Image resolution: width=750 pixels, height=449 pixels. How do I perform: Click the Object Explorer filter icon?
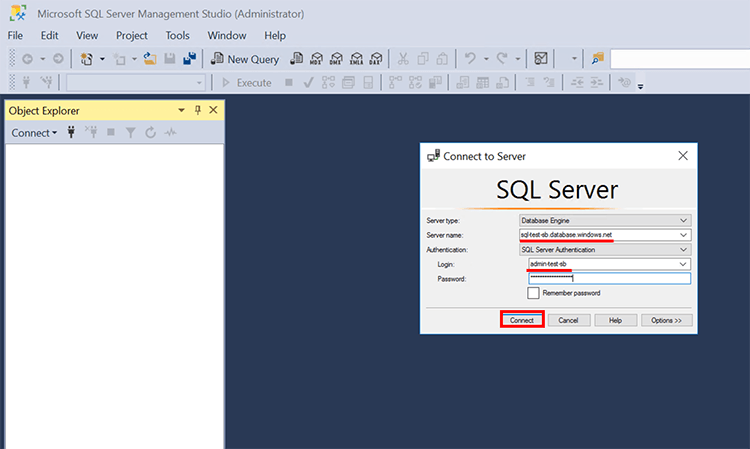tap(130, 132)
